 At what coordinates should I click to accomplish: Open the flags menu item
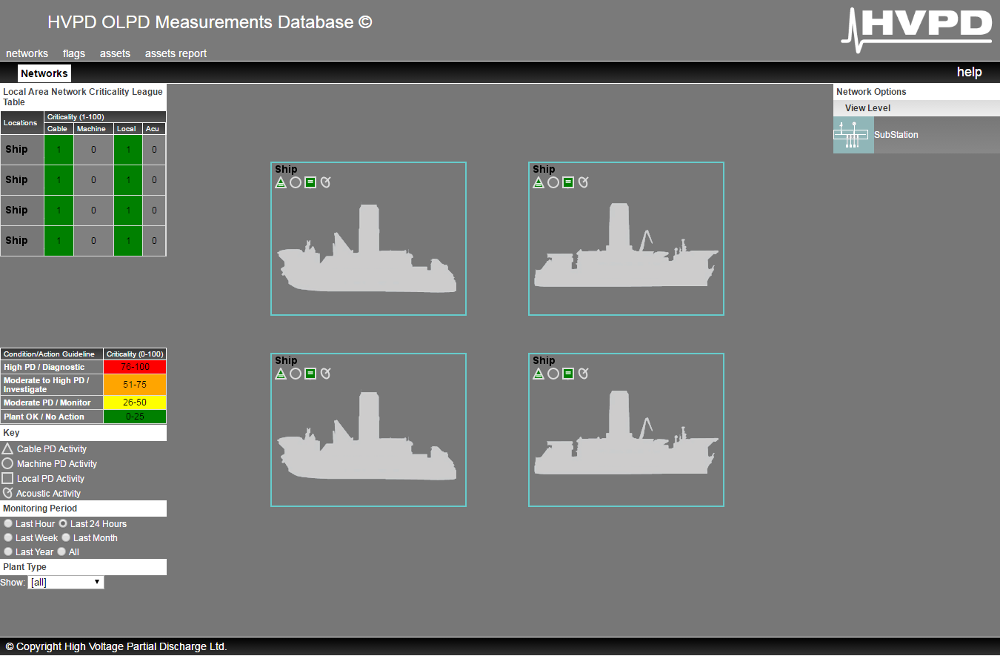click(74, 54)
